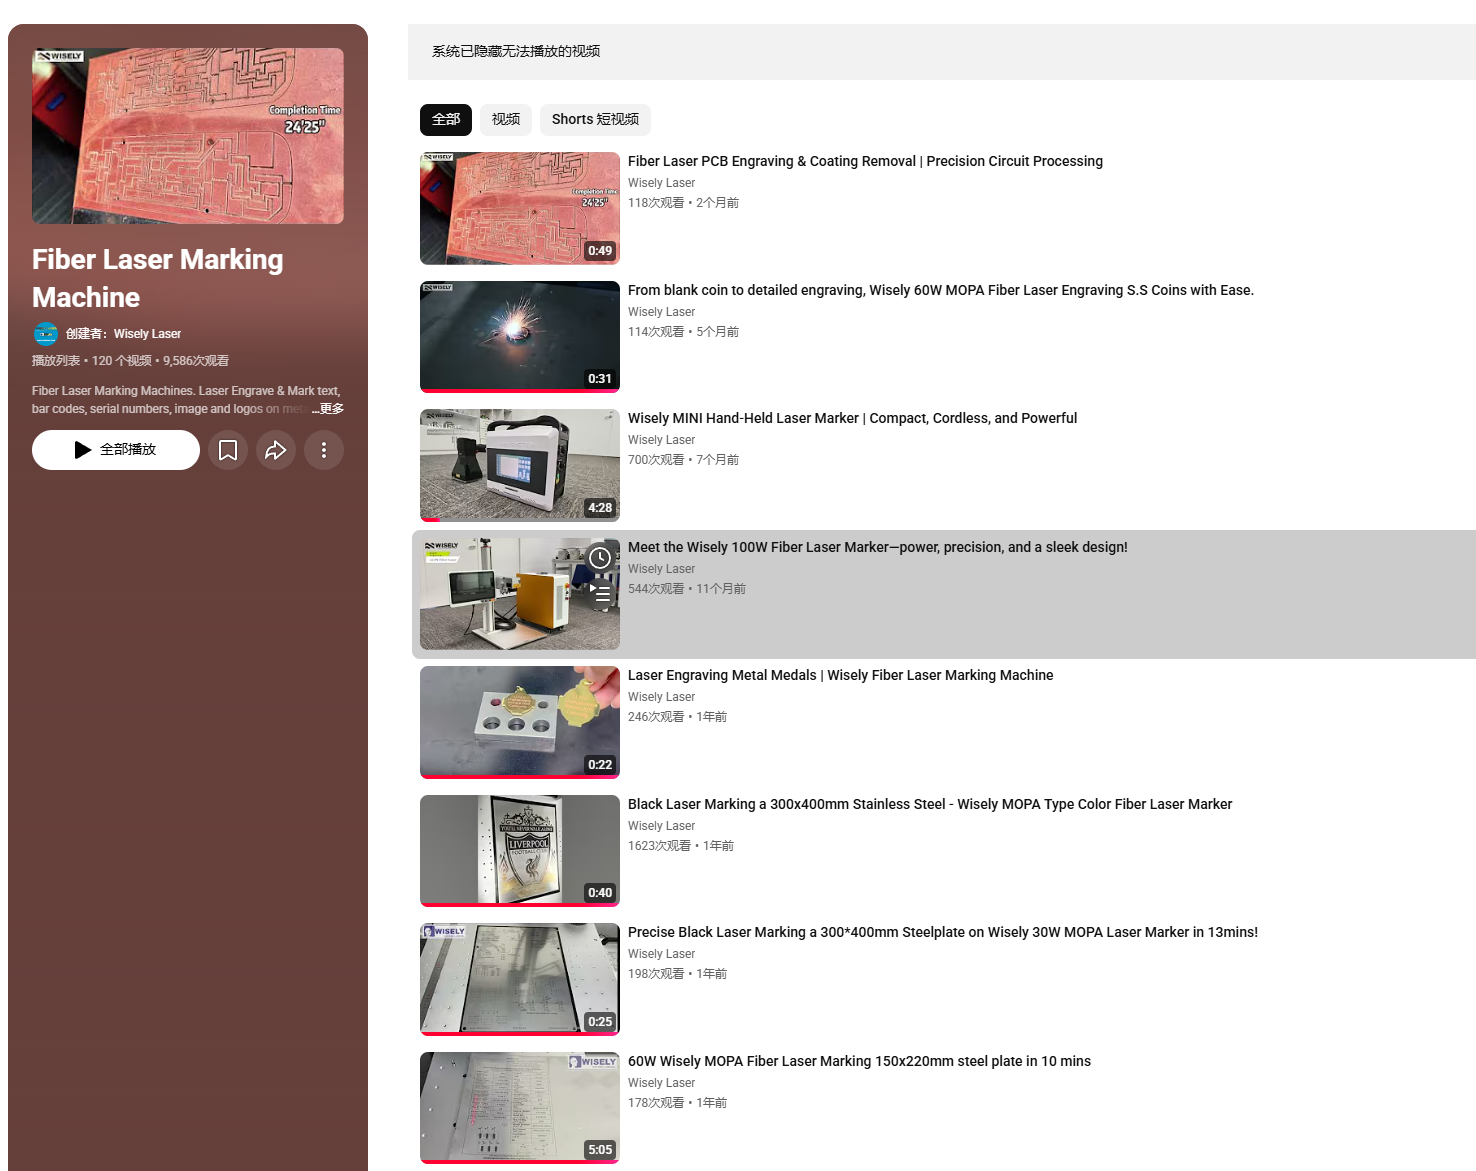The width and height of the screenshot is (1476, 1171).
Task: Click the '198次观看・1年前' text
Action: click(677, 974)
